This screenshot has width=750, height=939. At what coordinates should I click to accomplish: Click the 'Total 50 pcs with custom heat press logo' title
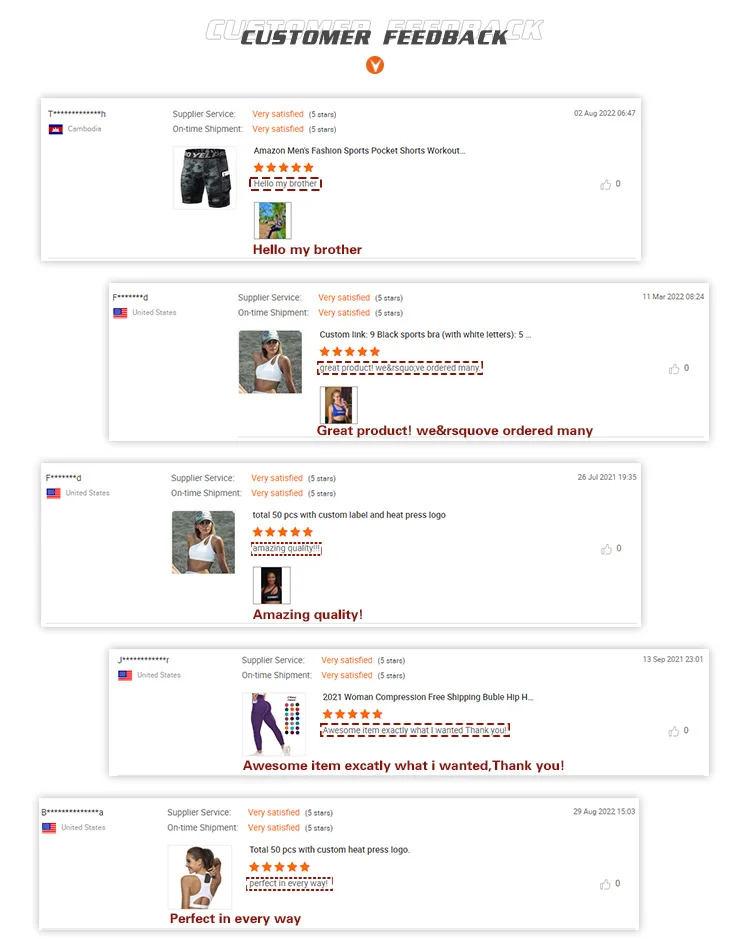(x=329, y=850)
